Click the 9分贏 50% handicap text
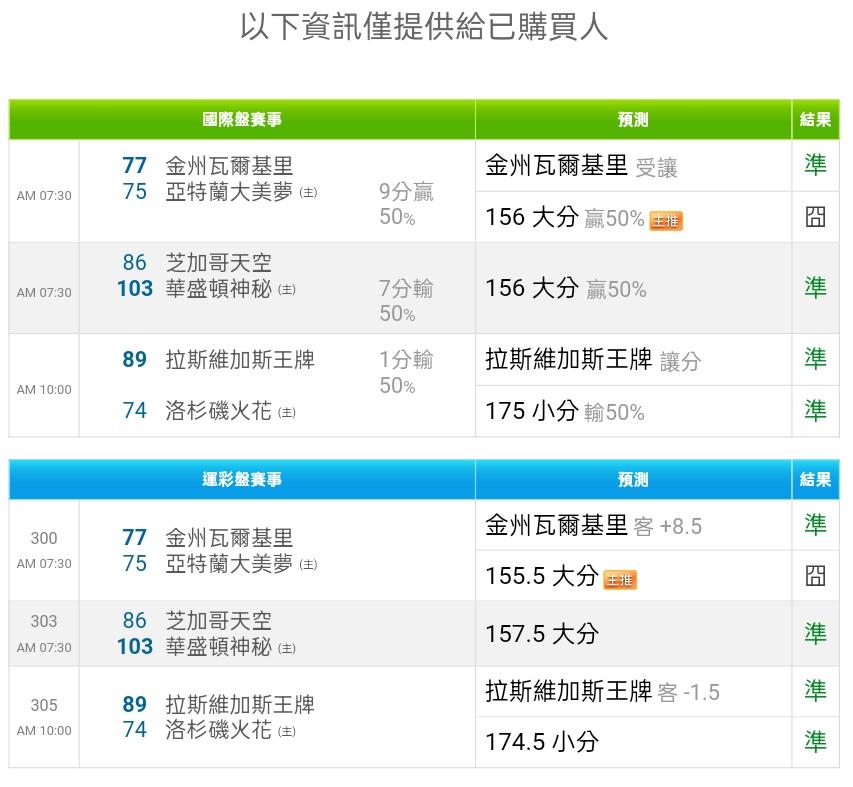Viewport: 853px width, 787px height. coord(406,204)
